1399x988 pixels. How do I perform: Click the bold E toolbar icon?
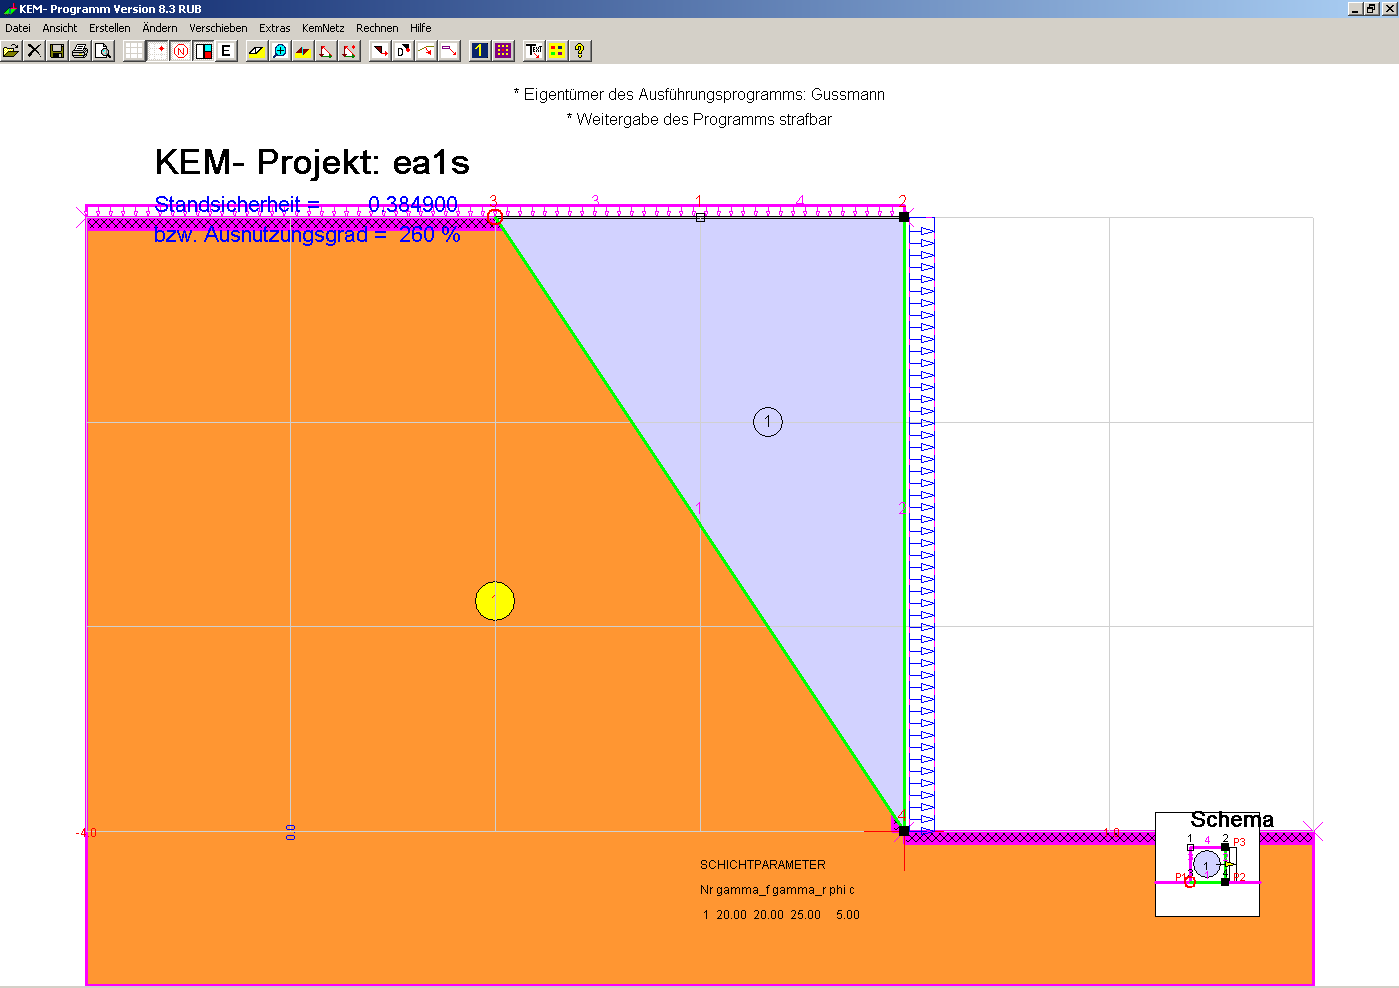(x=226, y=50)
